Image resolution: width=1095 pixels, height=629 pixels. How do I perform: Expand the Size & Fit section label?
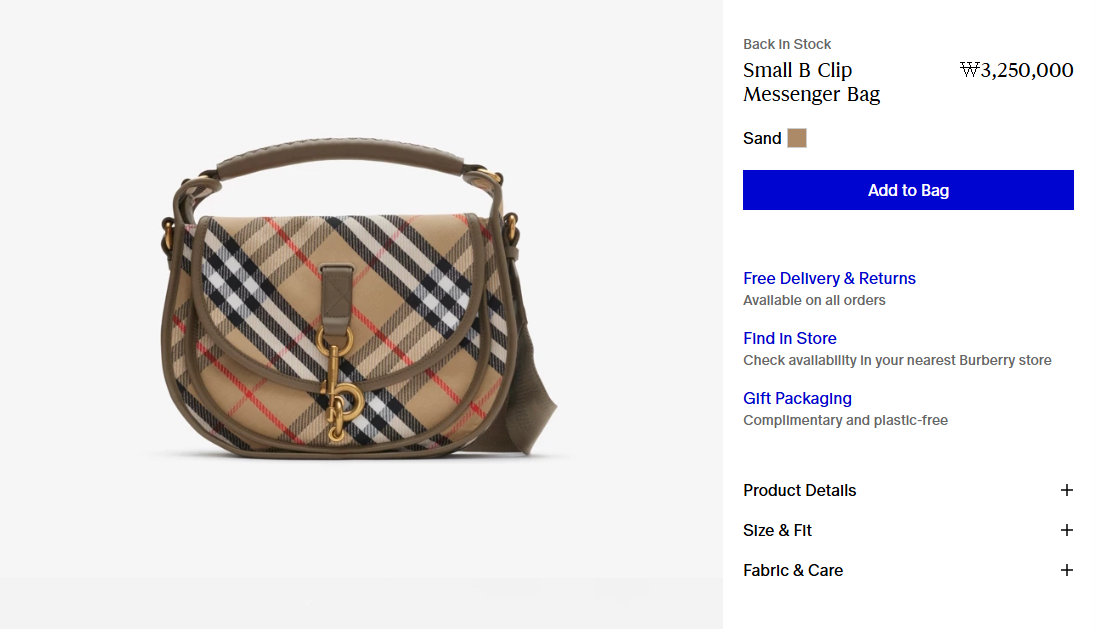tap(777, 530)
